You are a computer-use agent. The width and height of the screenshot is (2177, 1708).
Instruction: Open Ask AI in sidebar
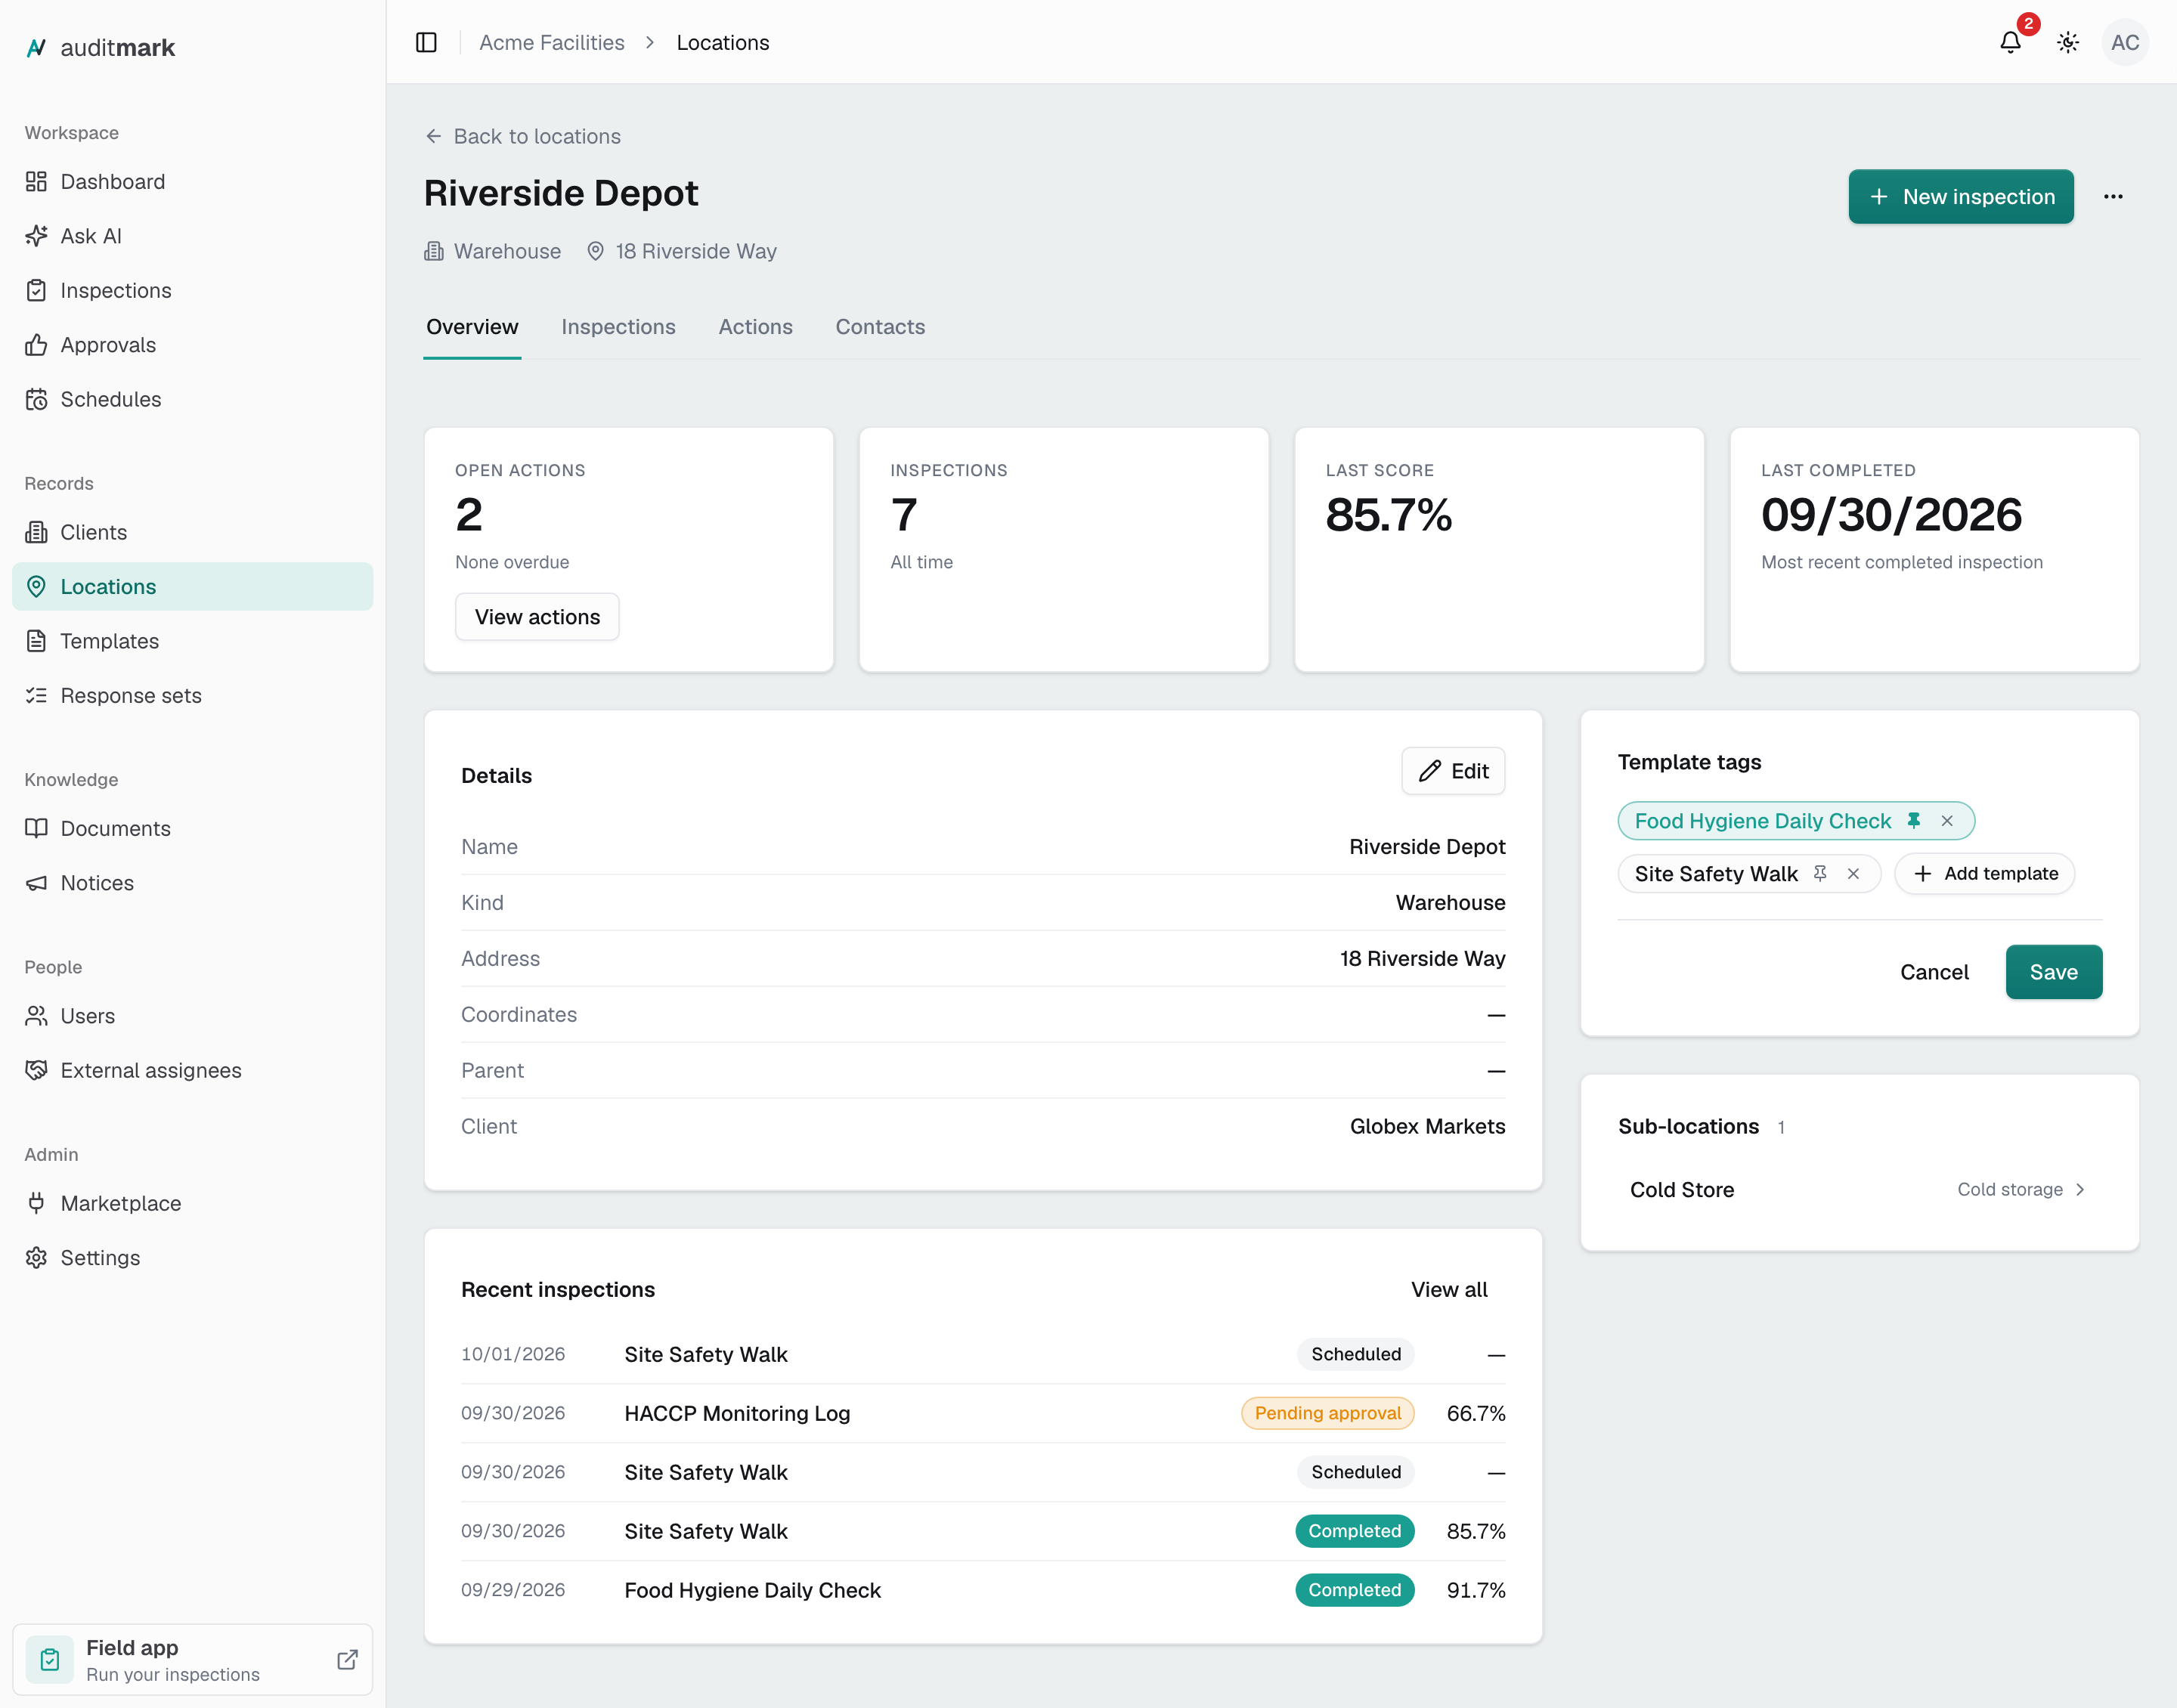click(x=192, y=236)
